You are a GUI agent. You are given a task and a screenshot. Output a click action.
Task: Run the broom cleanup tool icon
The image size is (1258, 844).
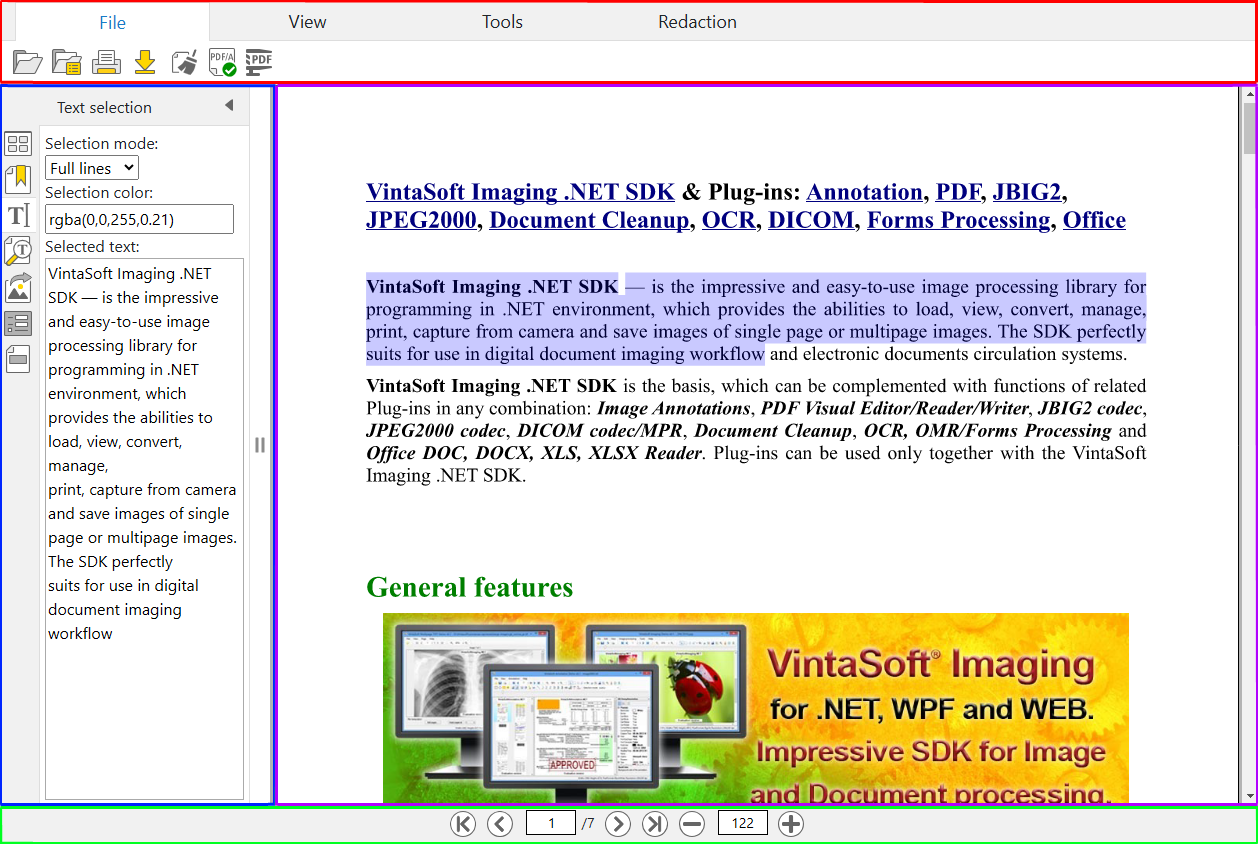[x=184, y=62]
